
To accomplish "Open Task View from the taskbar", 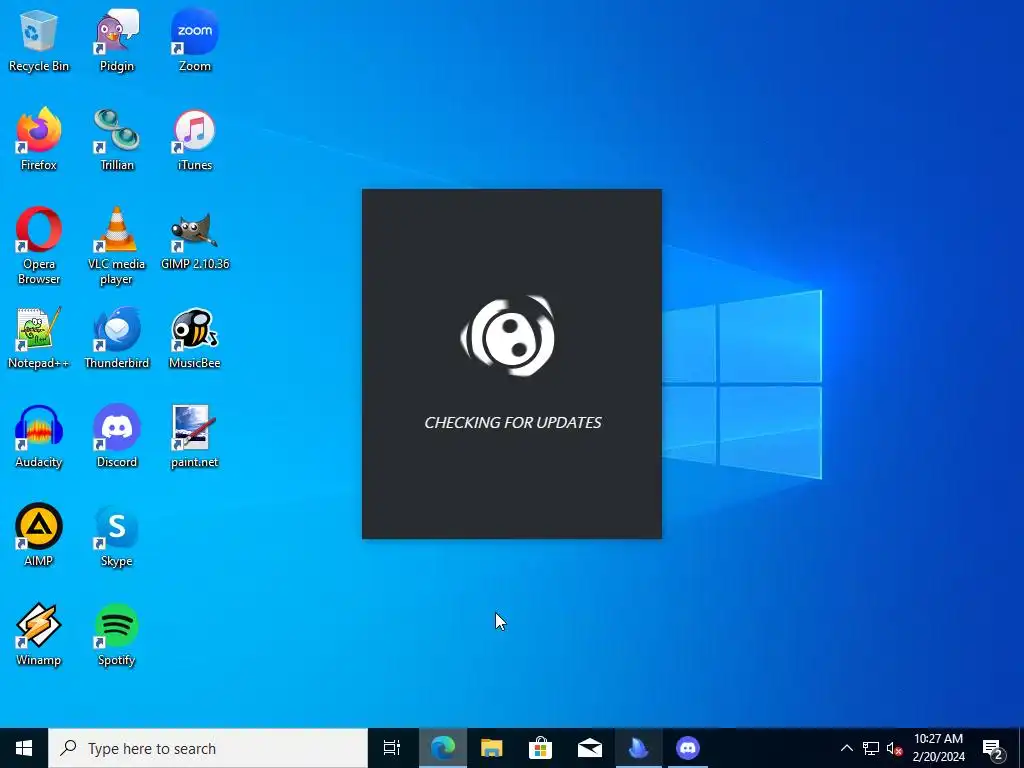I will (392, 748).
